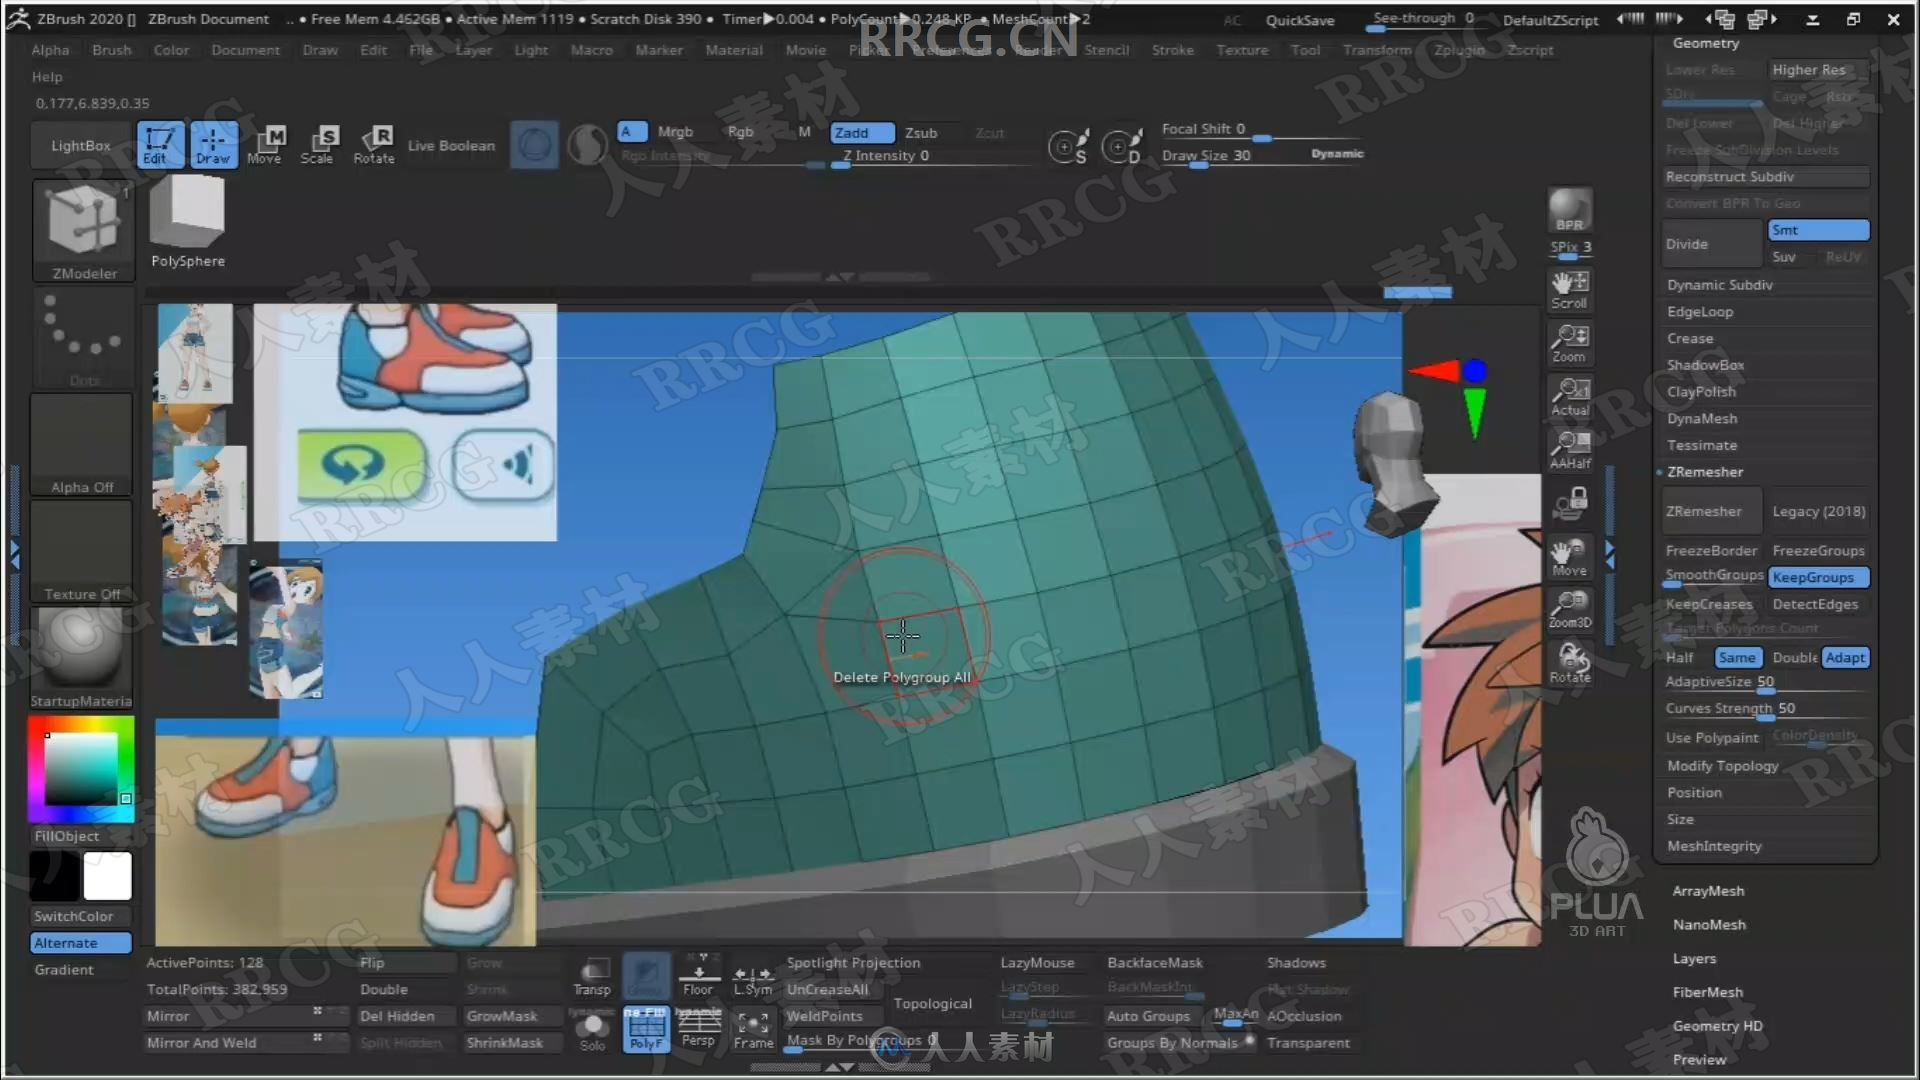This screenshot has height=1080, width=1920.
Task: Open the Draw menu from menu bar
Action: pyautogui.click(x=322, y=50)
